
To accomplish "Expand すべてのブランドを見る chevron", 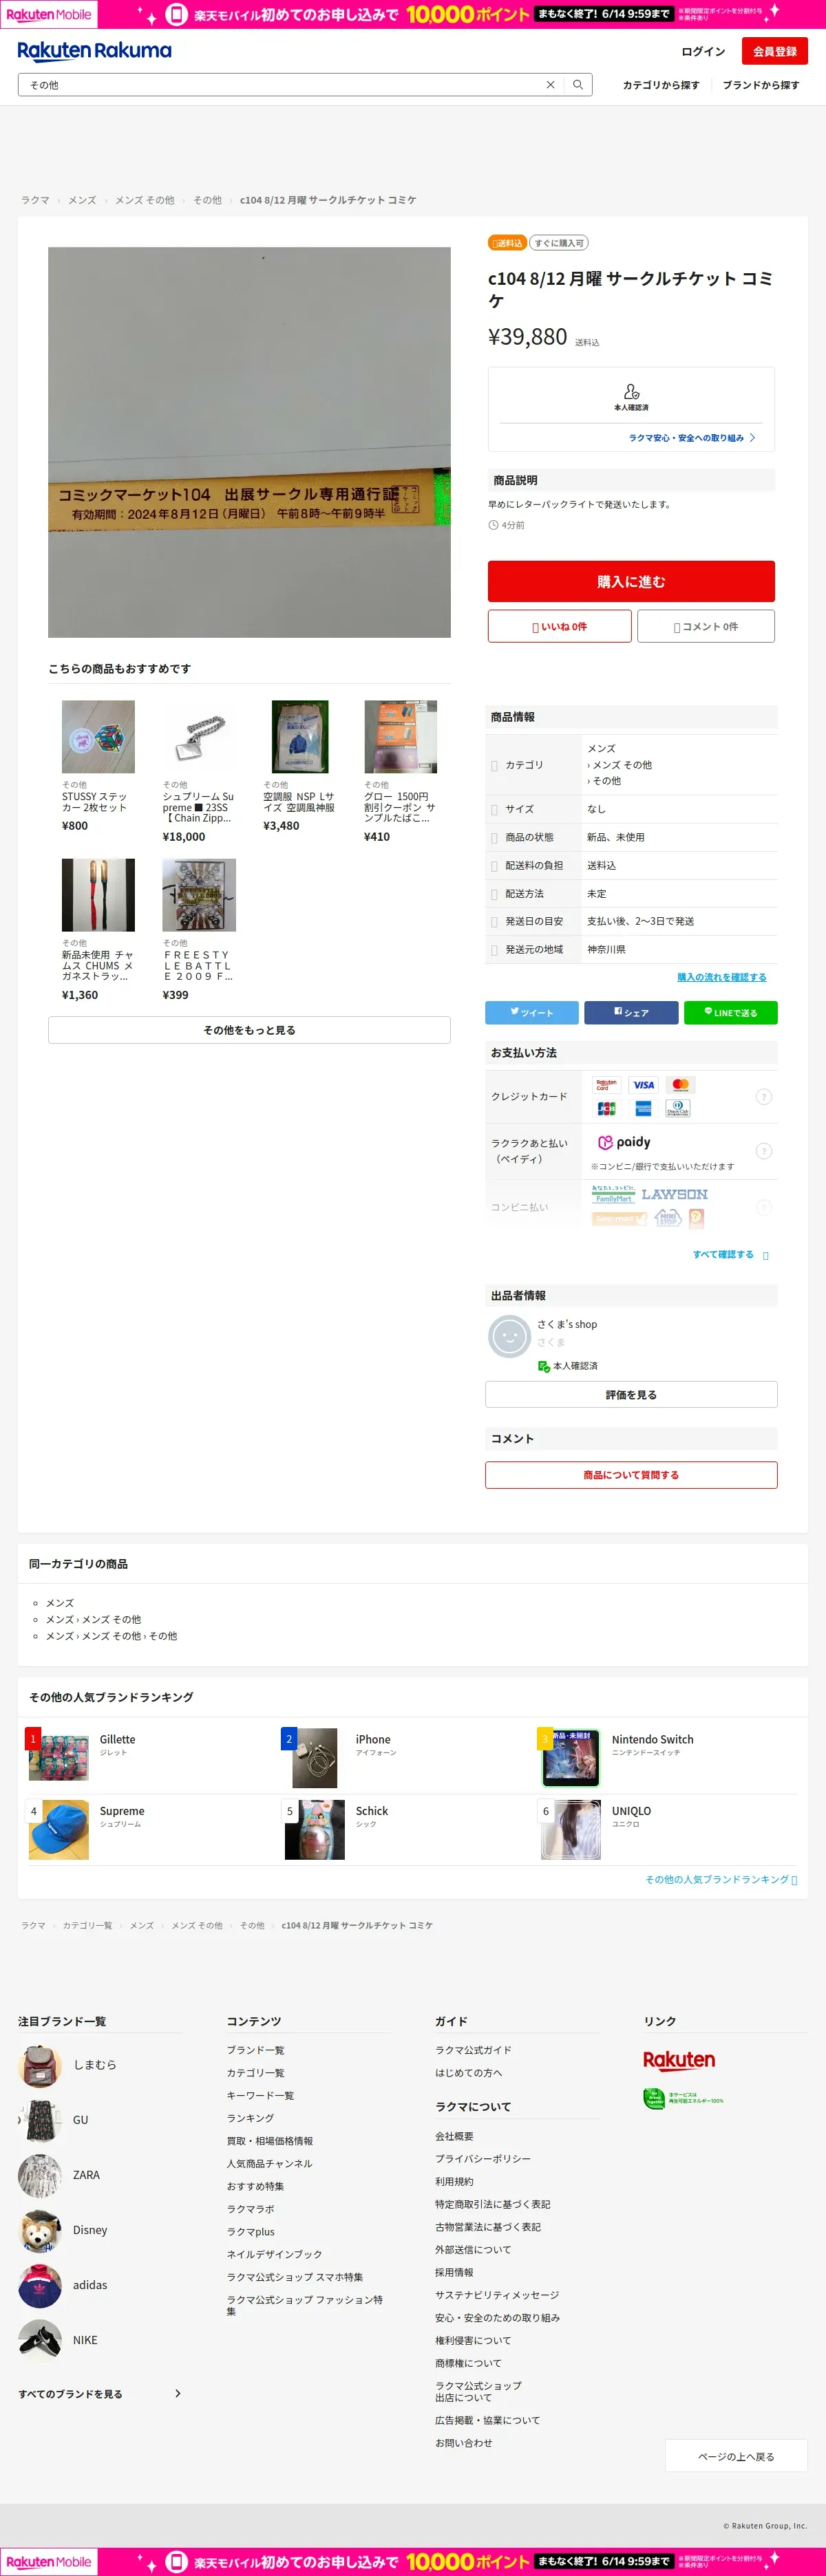I will pos(178,2393).
